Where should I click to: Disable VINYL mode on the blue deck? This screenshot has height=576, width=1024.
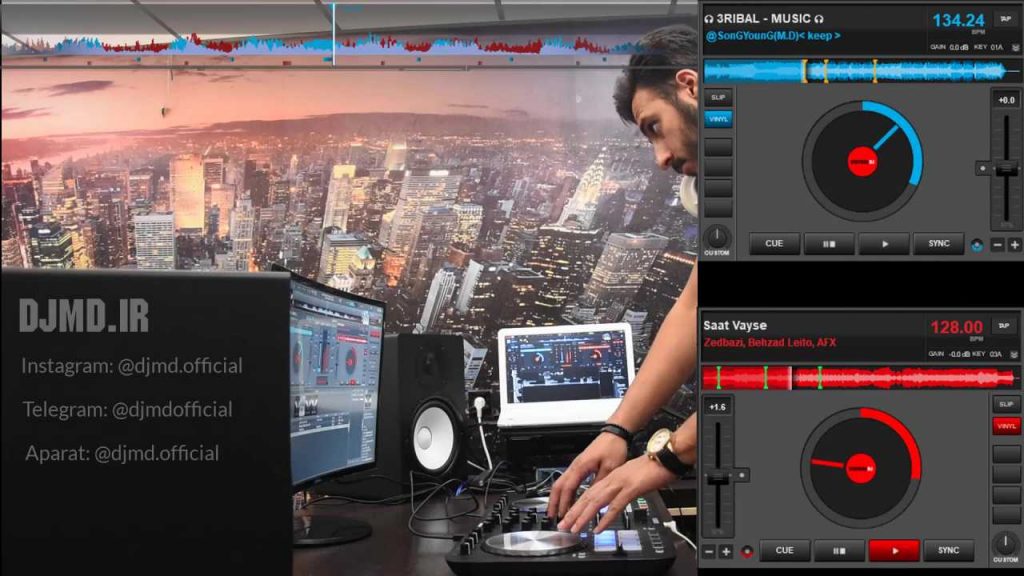point(718,119)
